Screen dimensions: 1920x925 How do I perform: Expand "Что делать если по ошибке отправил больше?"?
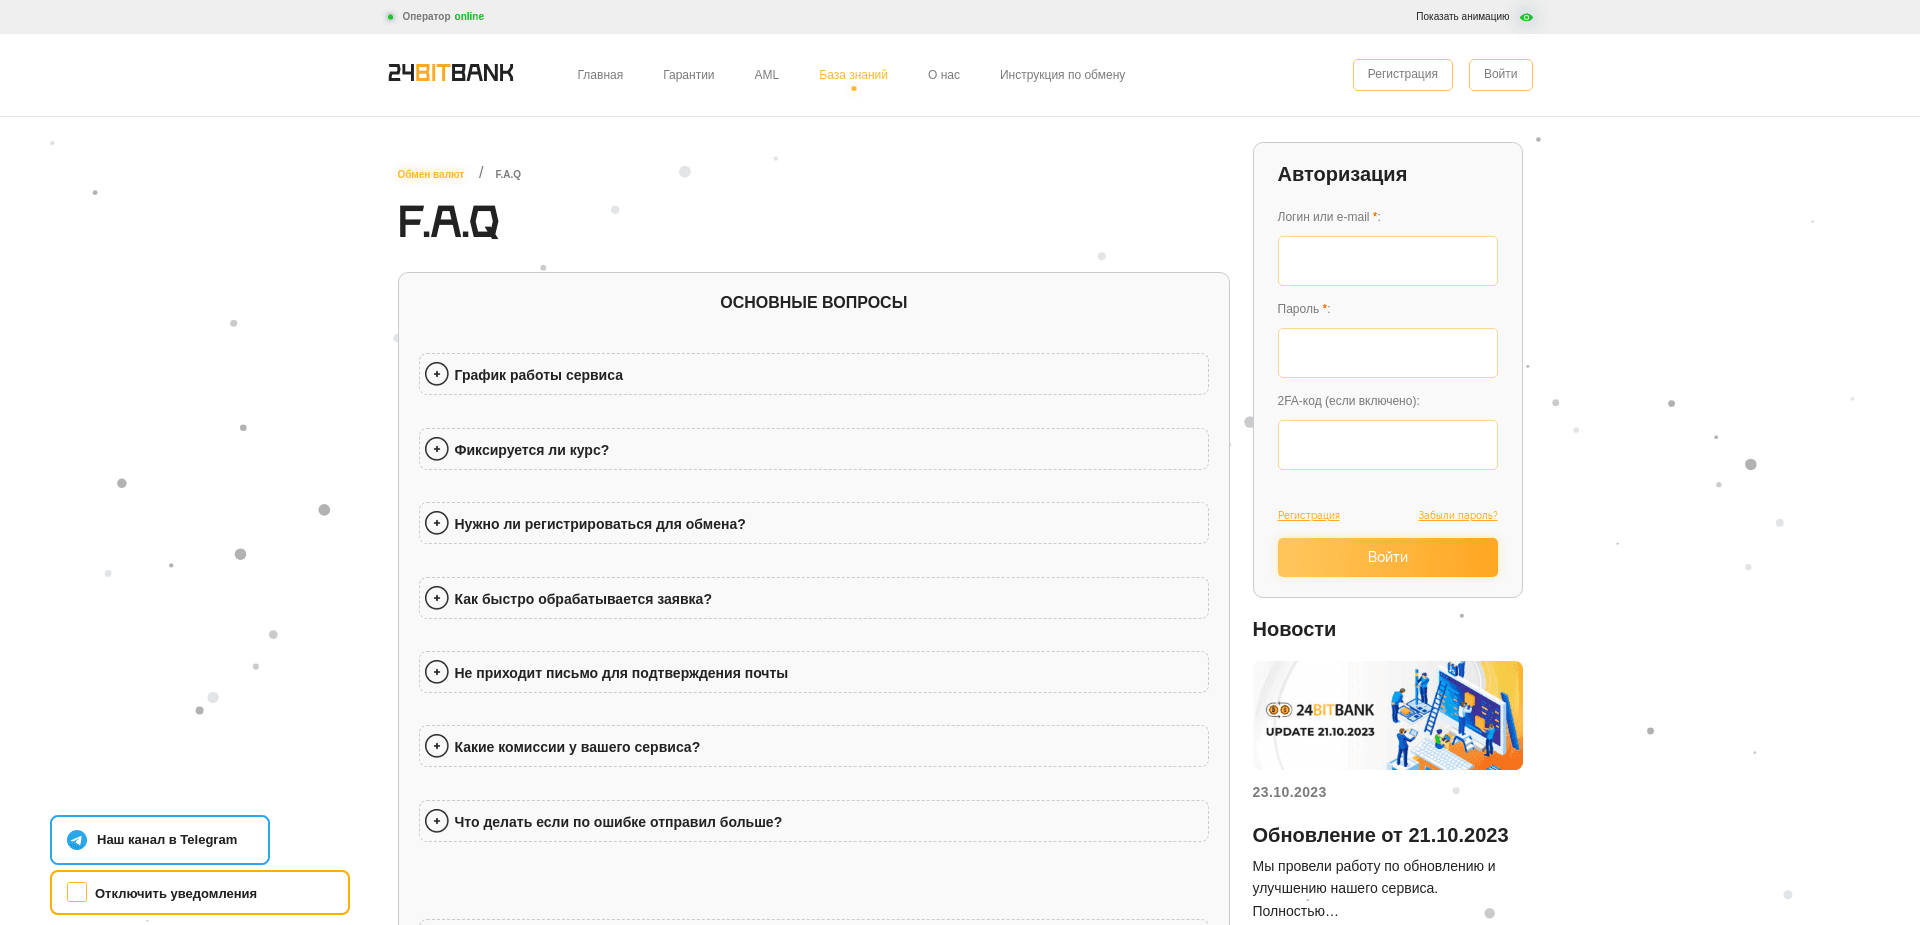(436, 820)
